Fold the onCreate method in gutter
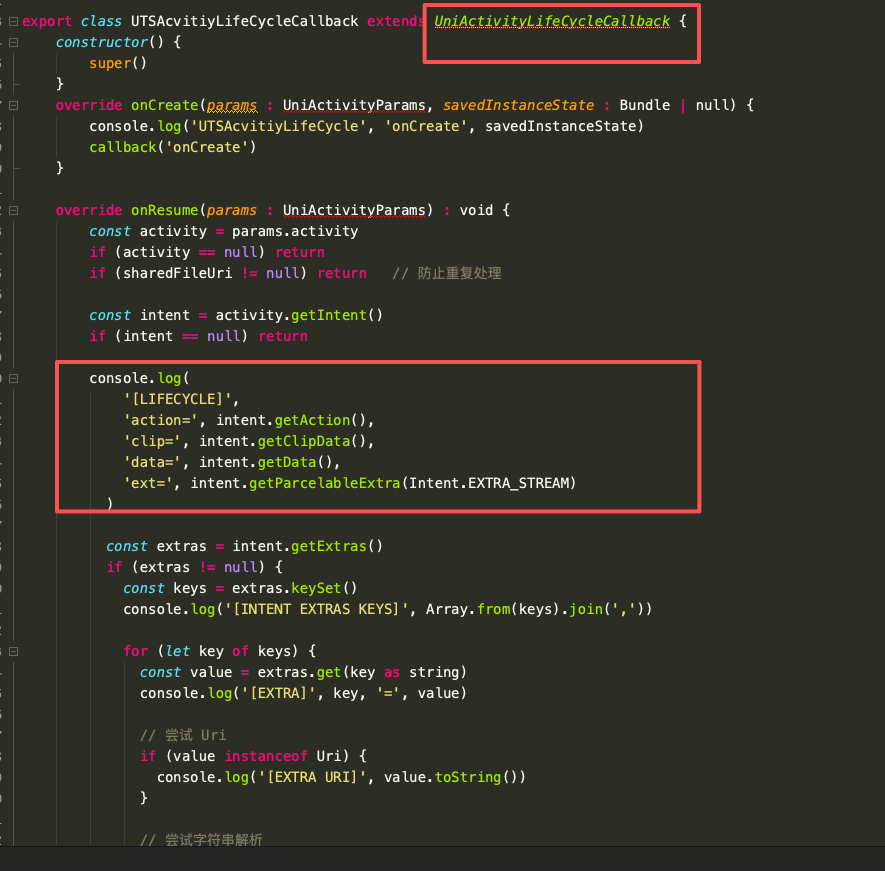This screenshot has height=871, width=885. 13,105
